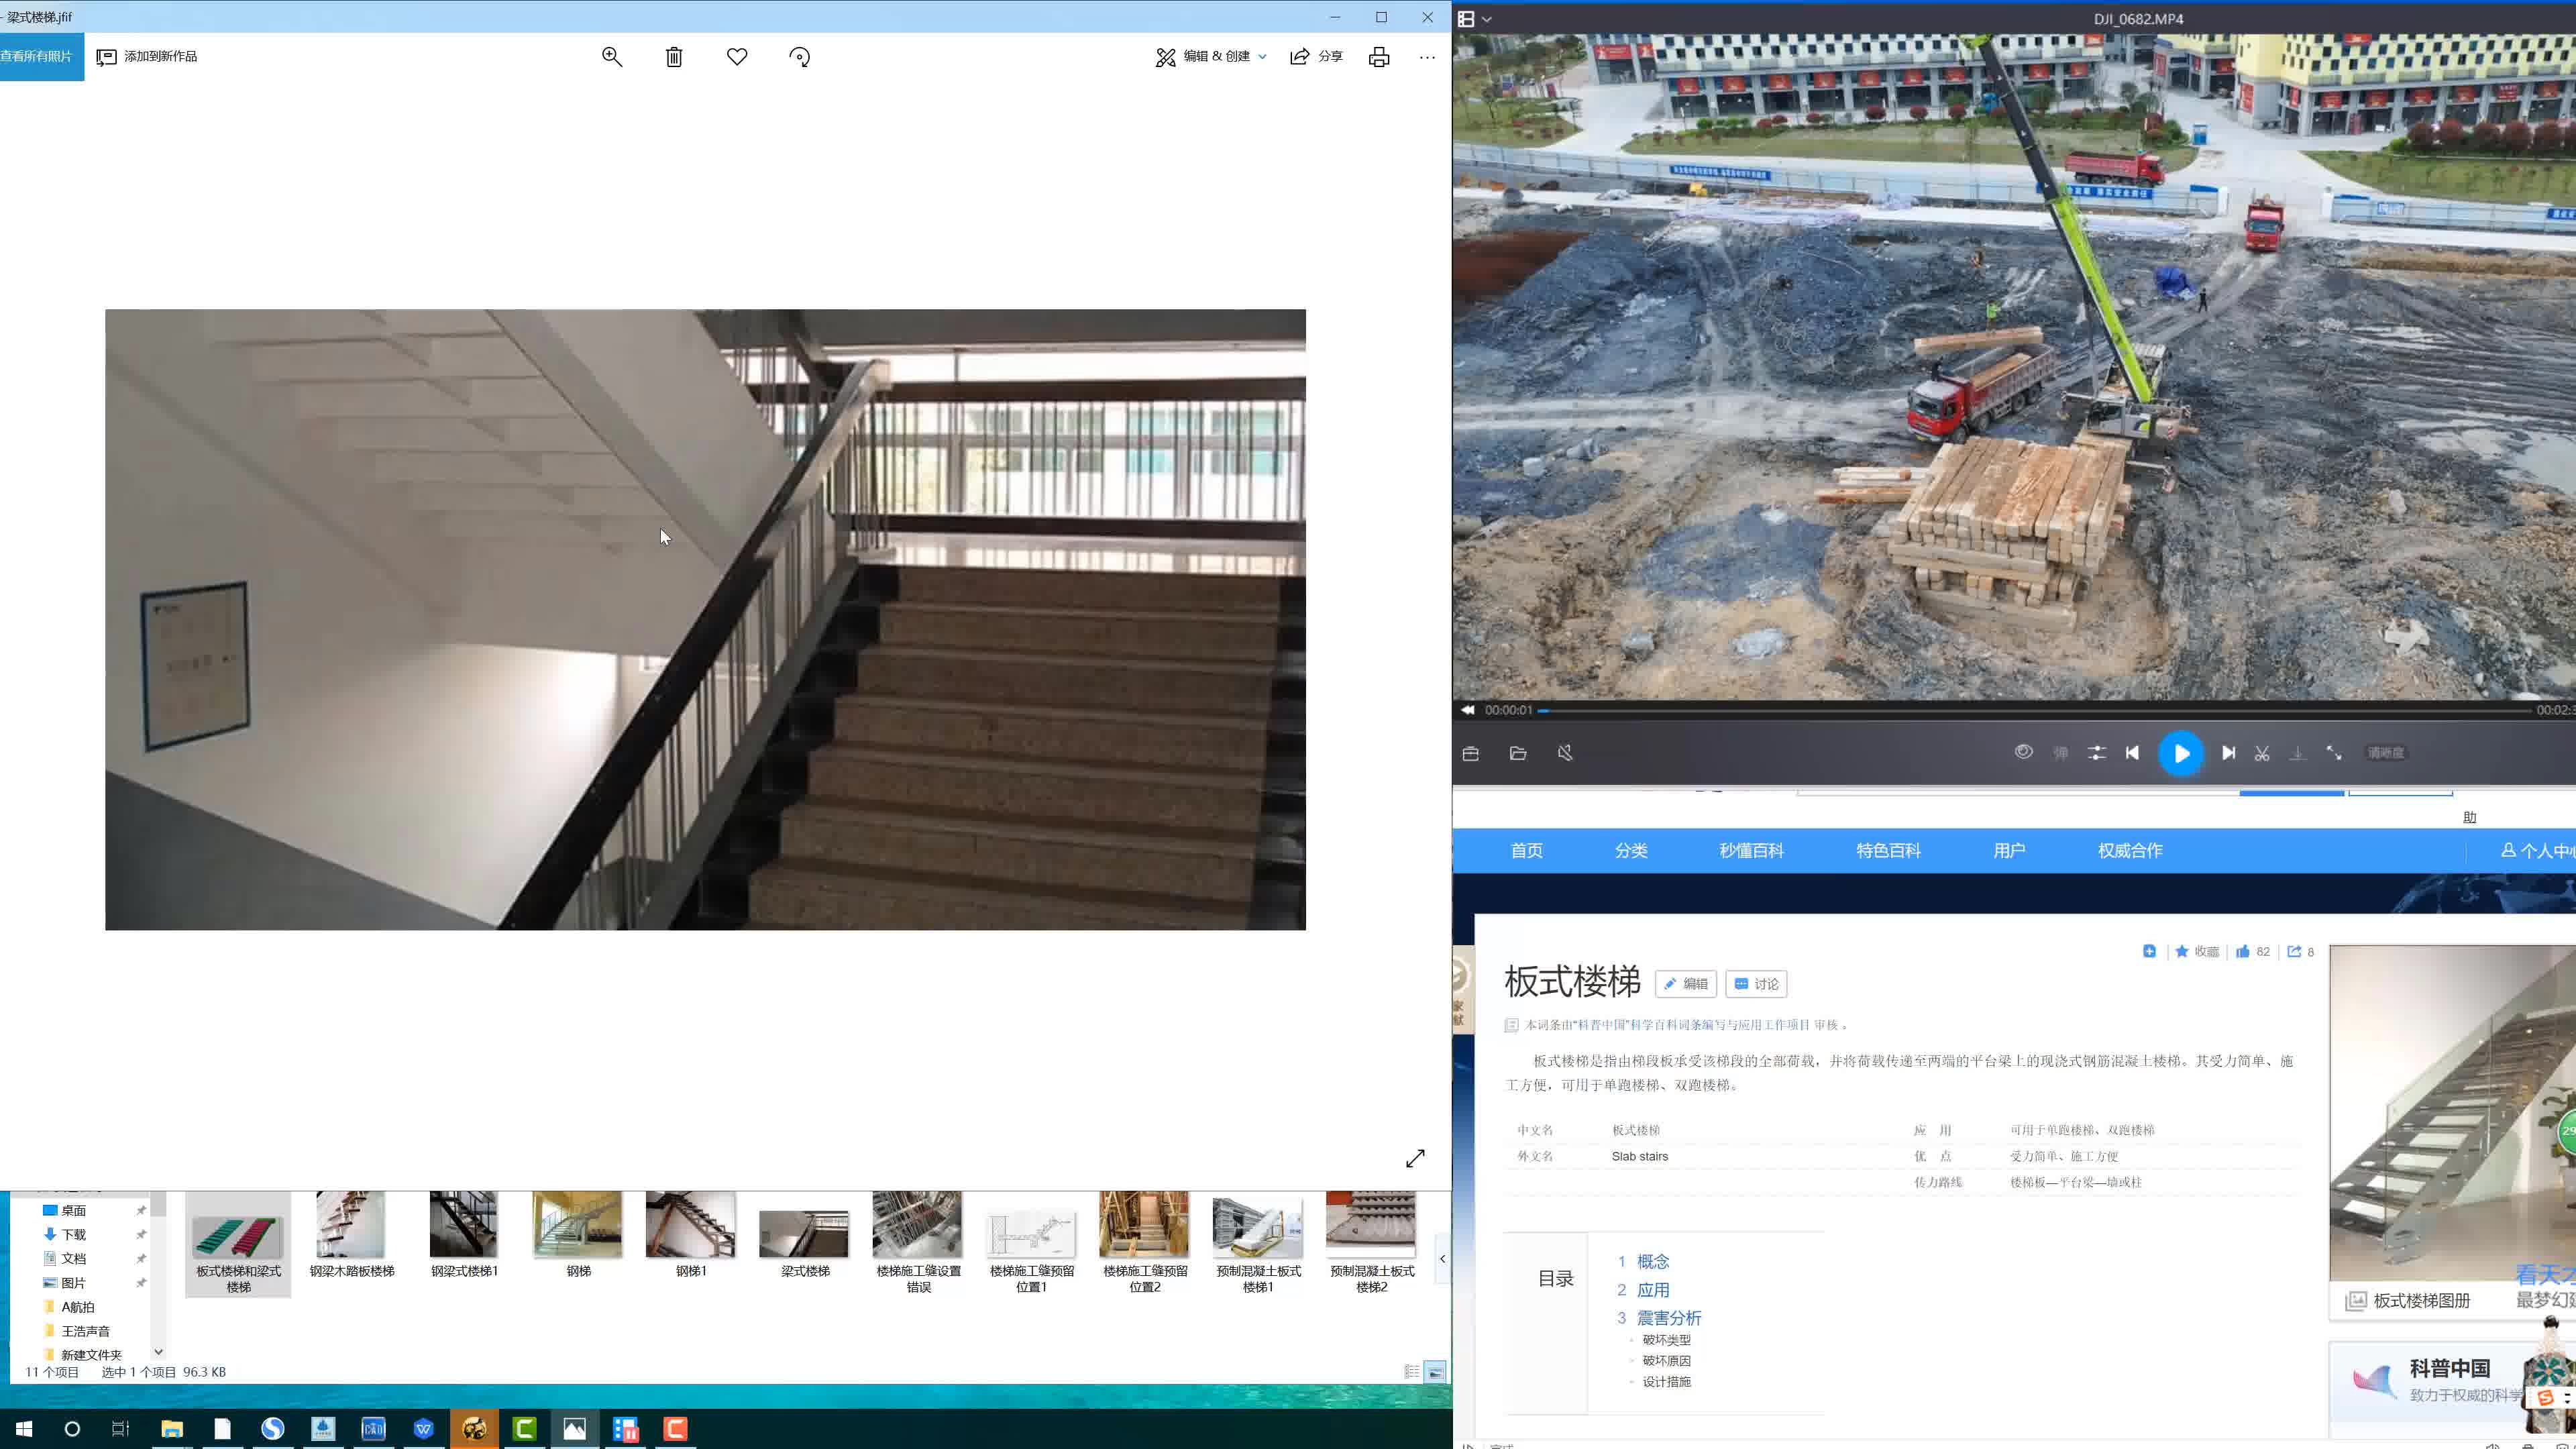This screenshot has width=2576, height=1449.
Task: Switch Explorer to details view icon
Action: (1411, 1372)
